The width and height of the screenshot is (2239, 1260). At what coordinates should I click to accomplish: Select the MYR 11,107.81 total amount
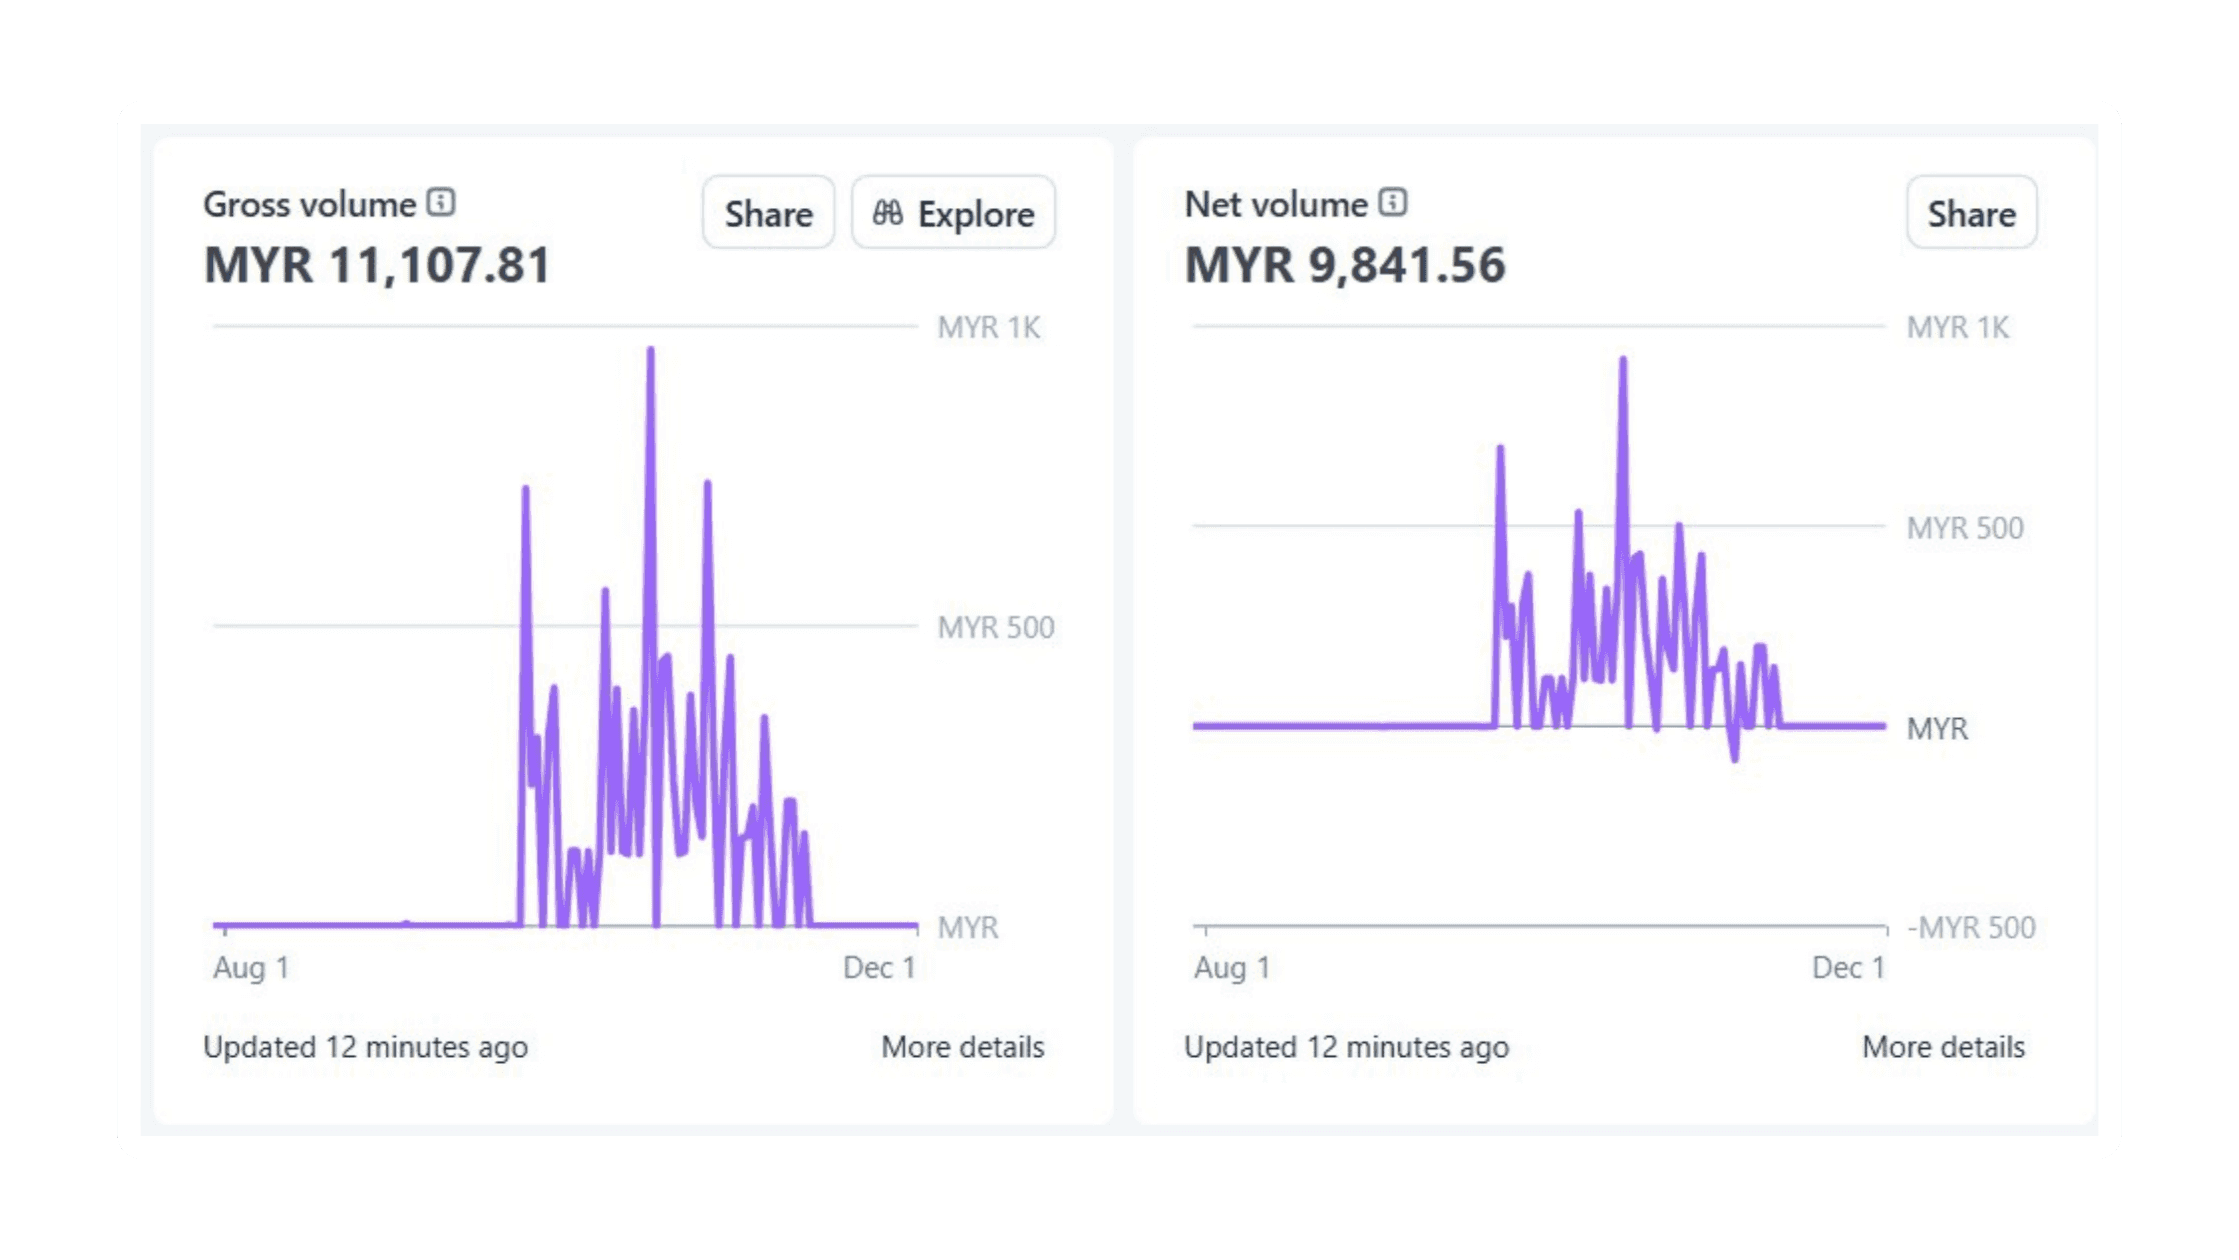pos(377,265)
